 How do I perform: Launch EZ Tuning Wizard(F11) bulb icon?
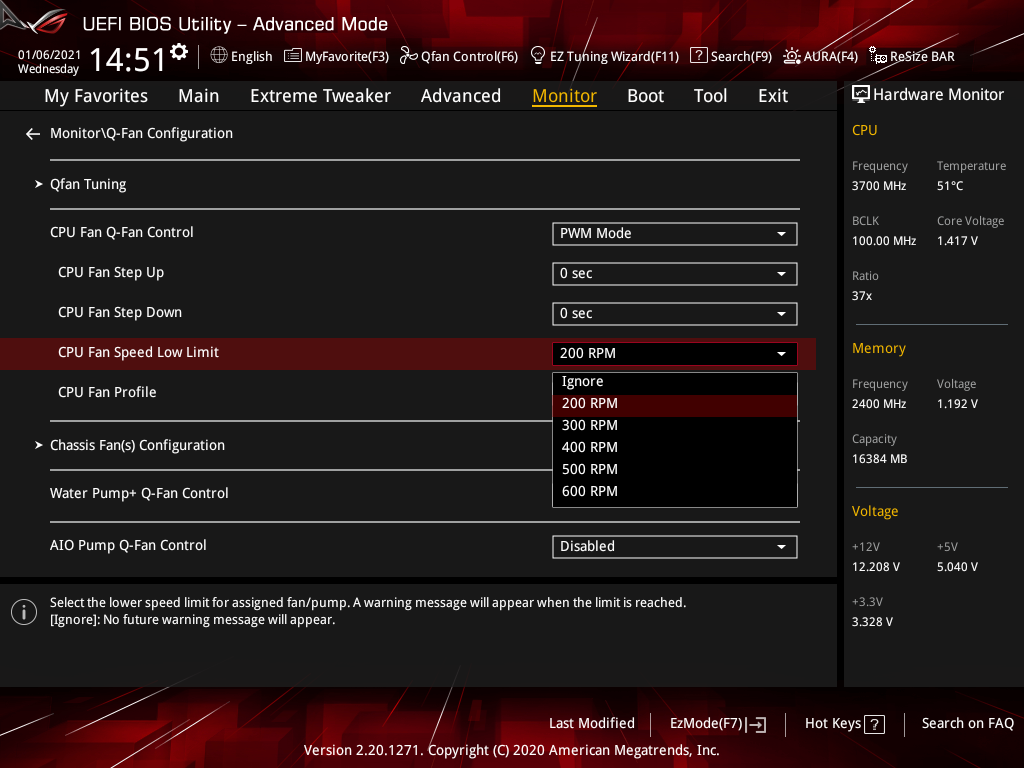tap(538, 56)
